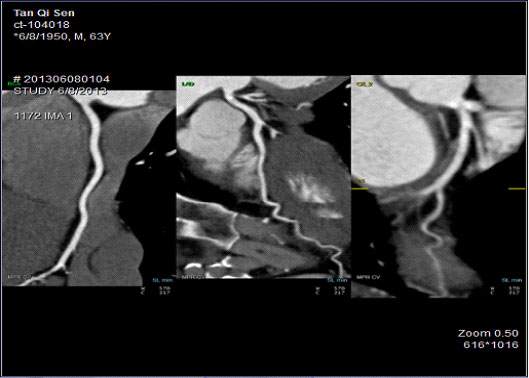Select the middle LAD vessel image panel

263,177
